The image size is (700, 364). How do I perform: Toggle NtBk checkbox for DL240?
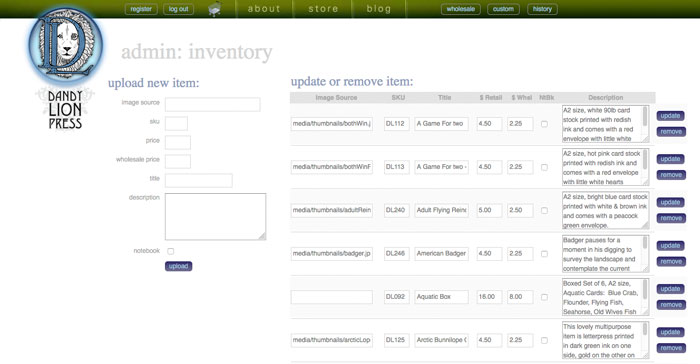click(544, 210)
